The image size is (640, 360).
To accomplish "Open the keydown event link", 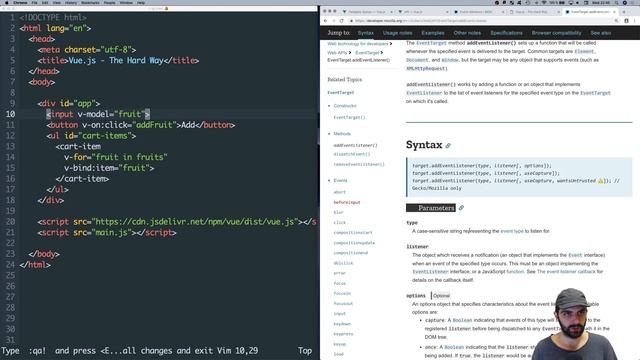I will click(x=342, y=324).
